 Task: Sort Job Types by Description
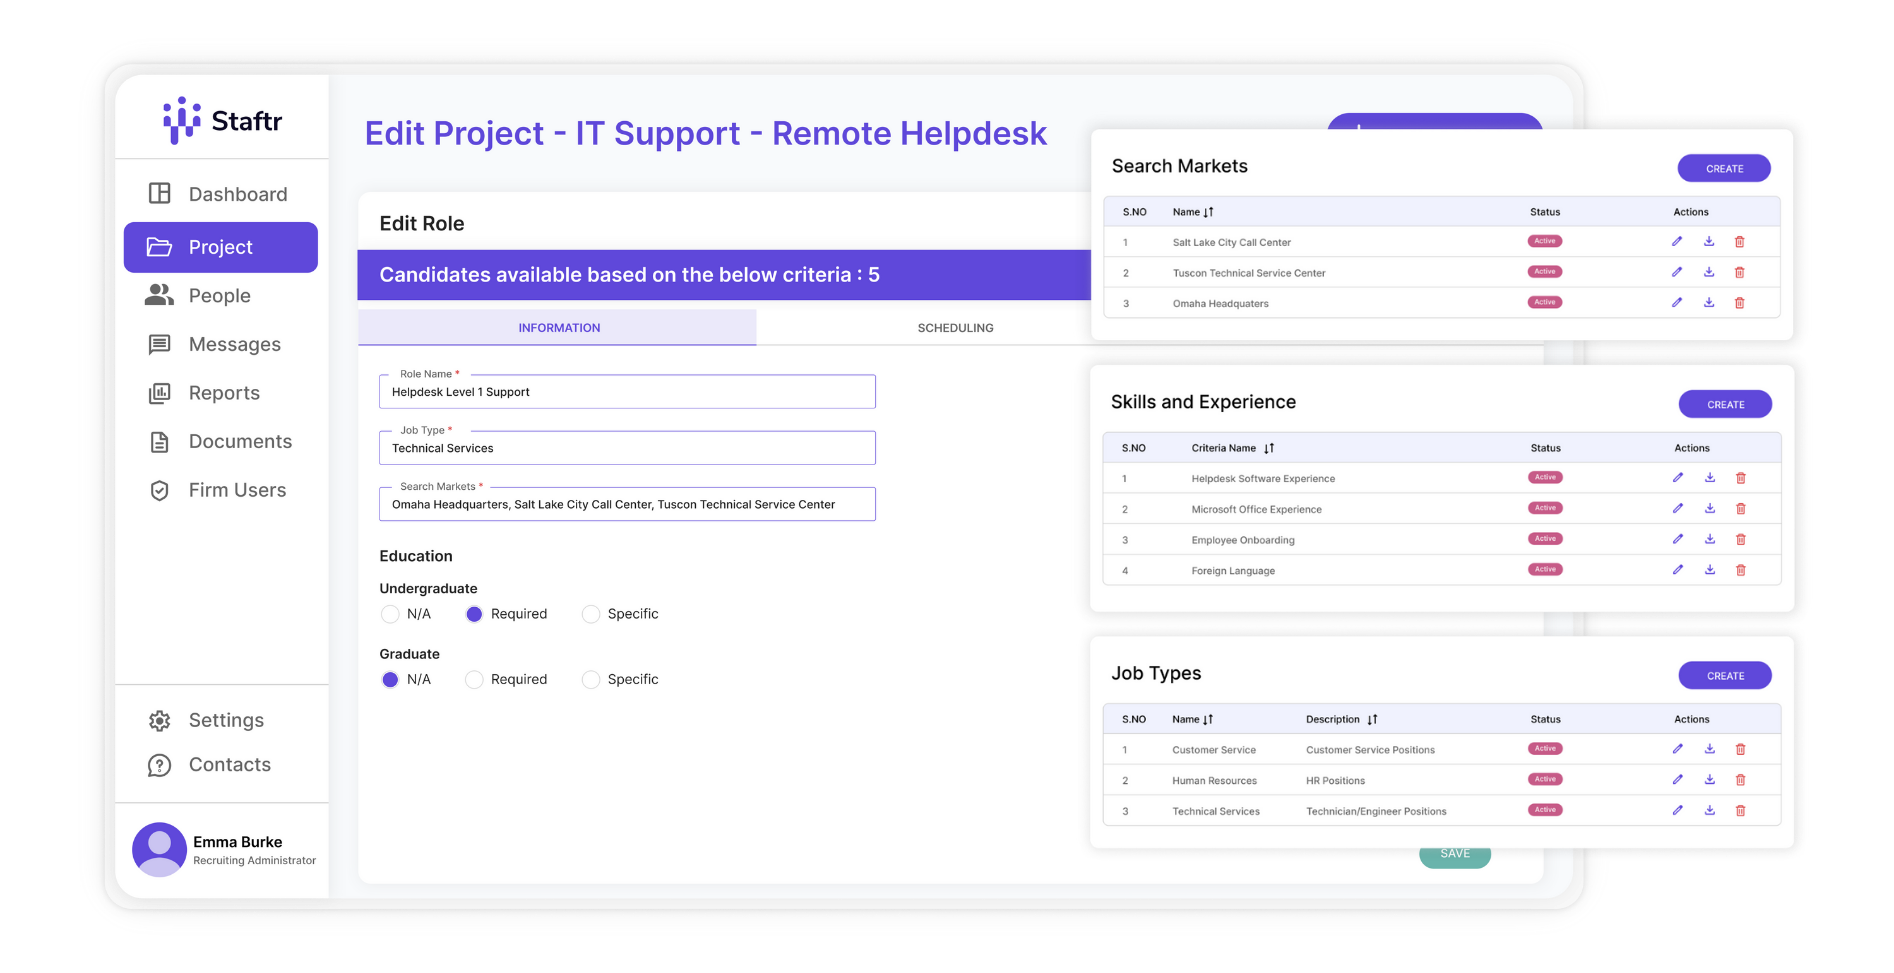click(1373, 719)
